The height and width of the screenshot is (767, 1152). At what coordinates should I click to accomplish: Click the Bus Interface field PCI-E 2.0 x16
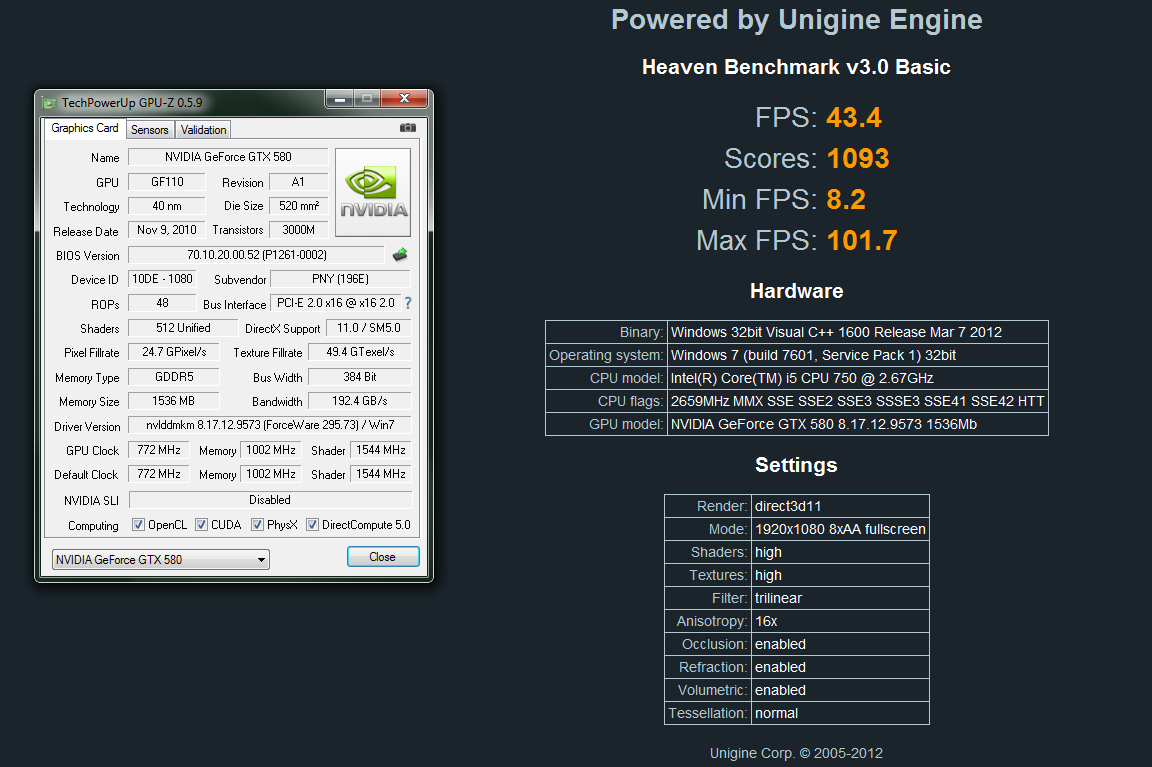click(336, 303)
